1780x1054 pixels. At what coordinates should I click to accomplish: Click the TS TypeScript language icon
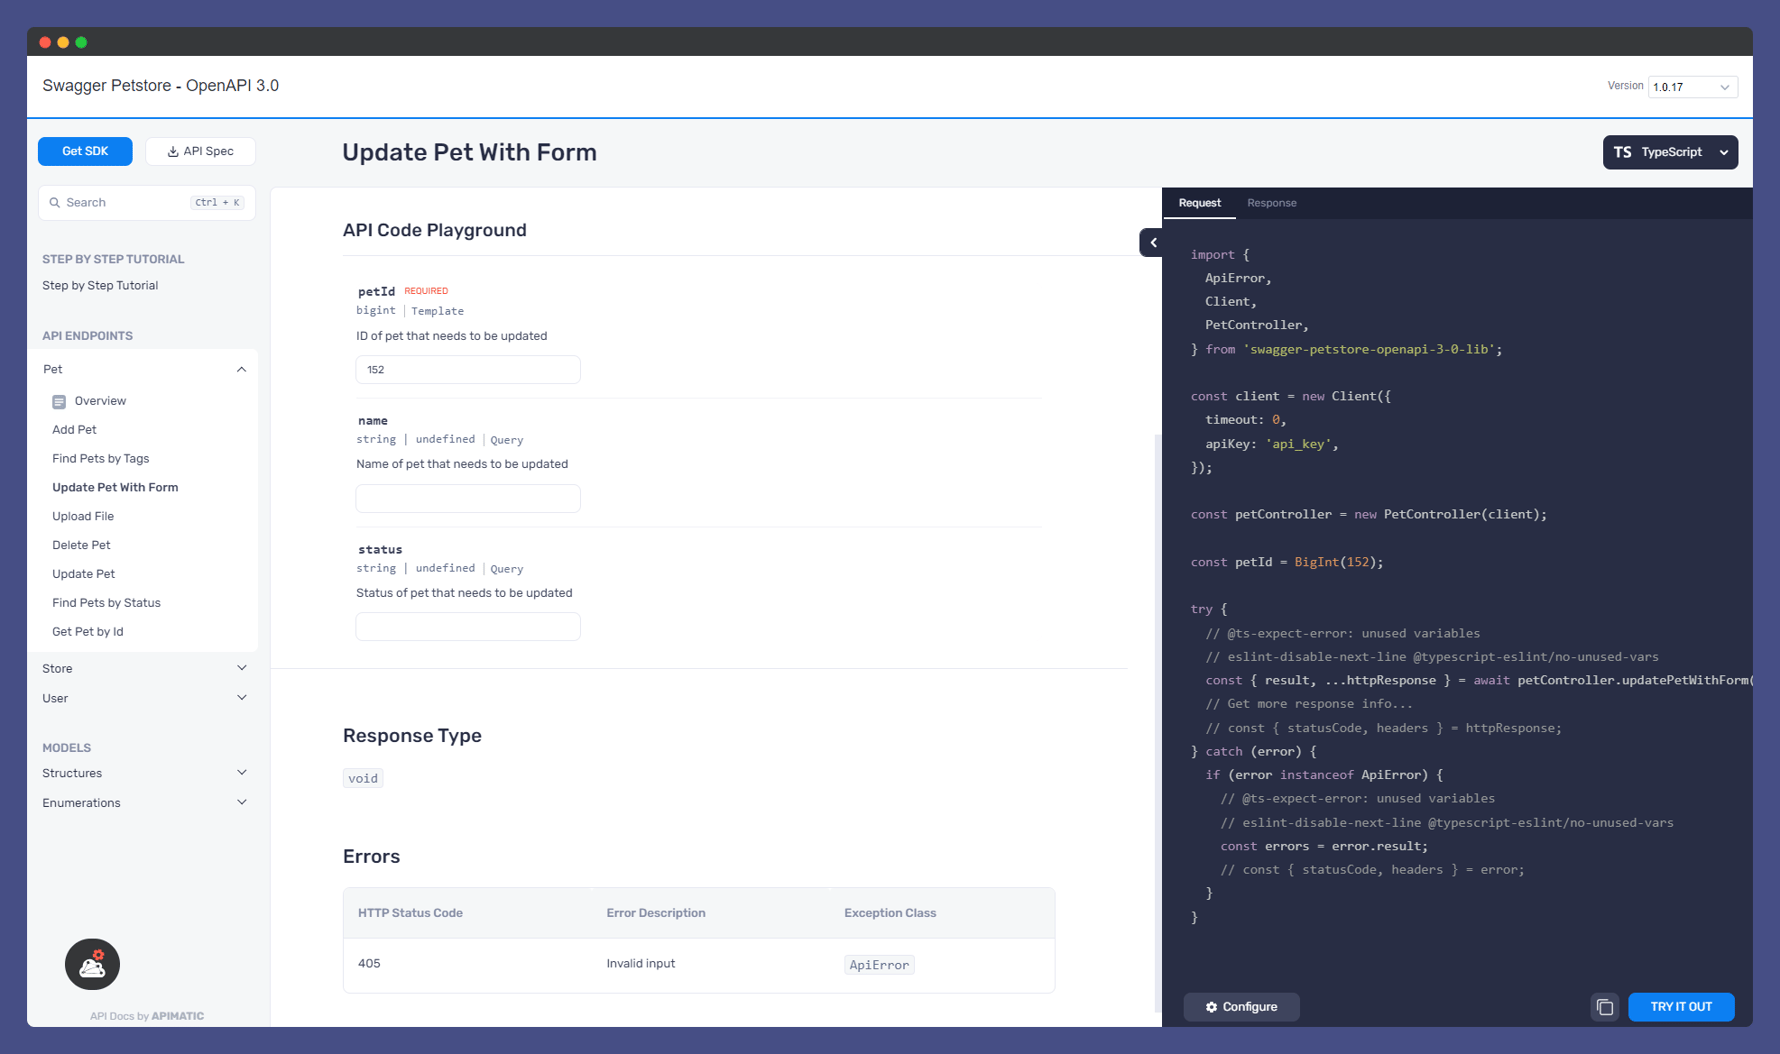[x=1622, y=152]
